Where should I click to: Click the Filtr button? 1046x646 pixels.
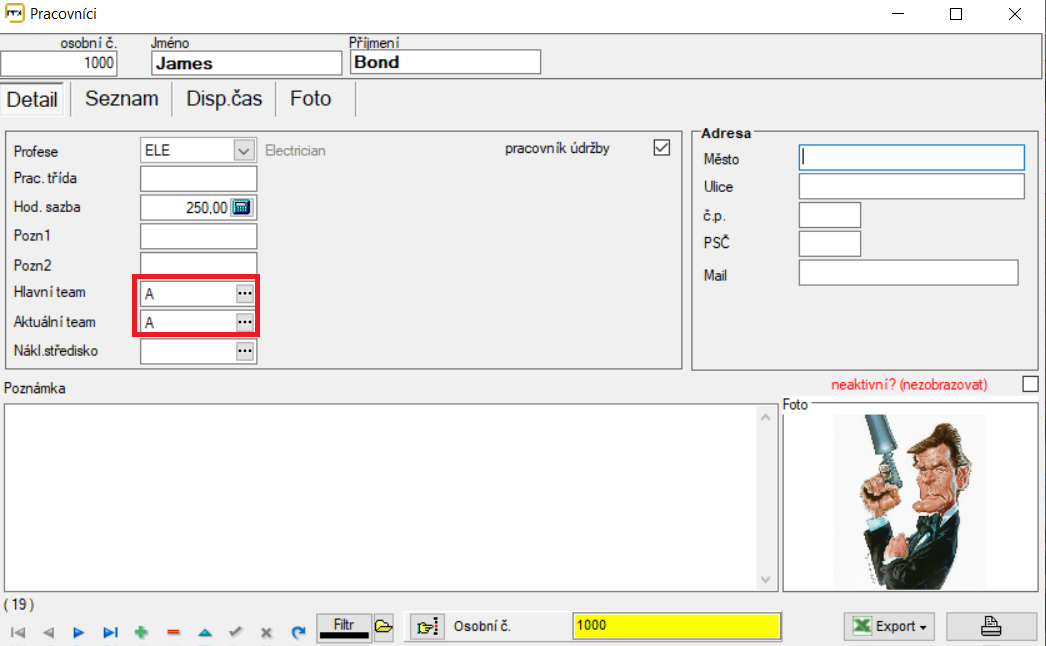click(344, 627)
